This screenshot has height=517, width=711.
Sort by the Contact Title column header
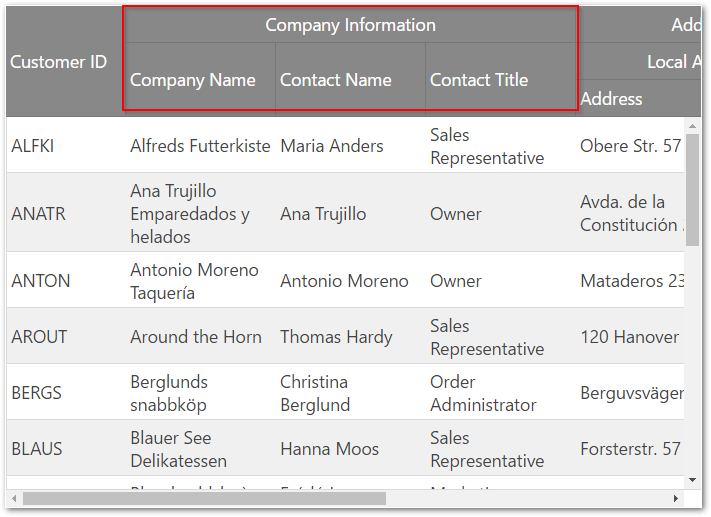point(479,80)
